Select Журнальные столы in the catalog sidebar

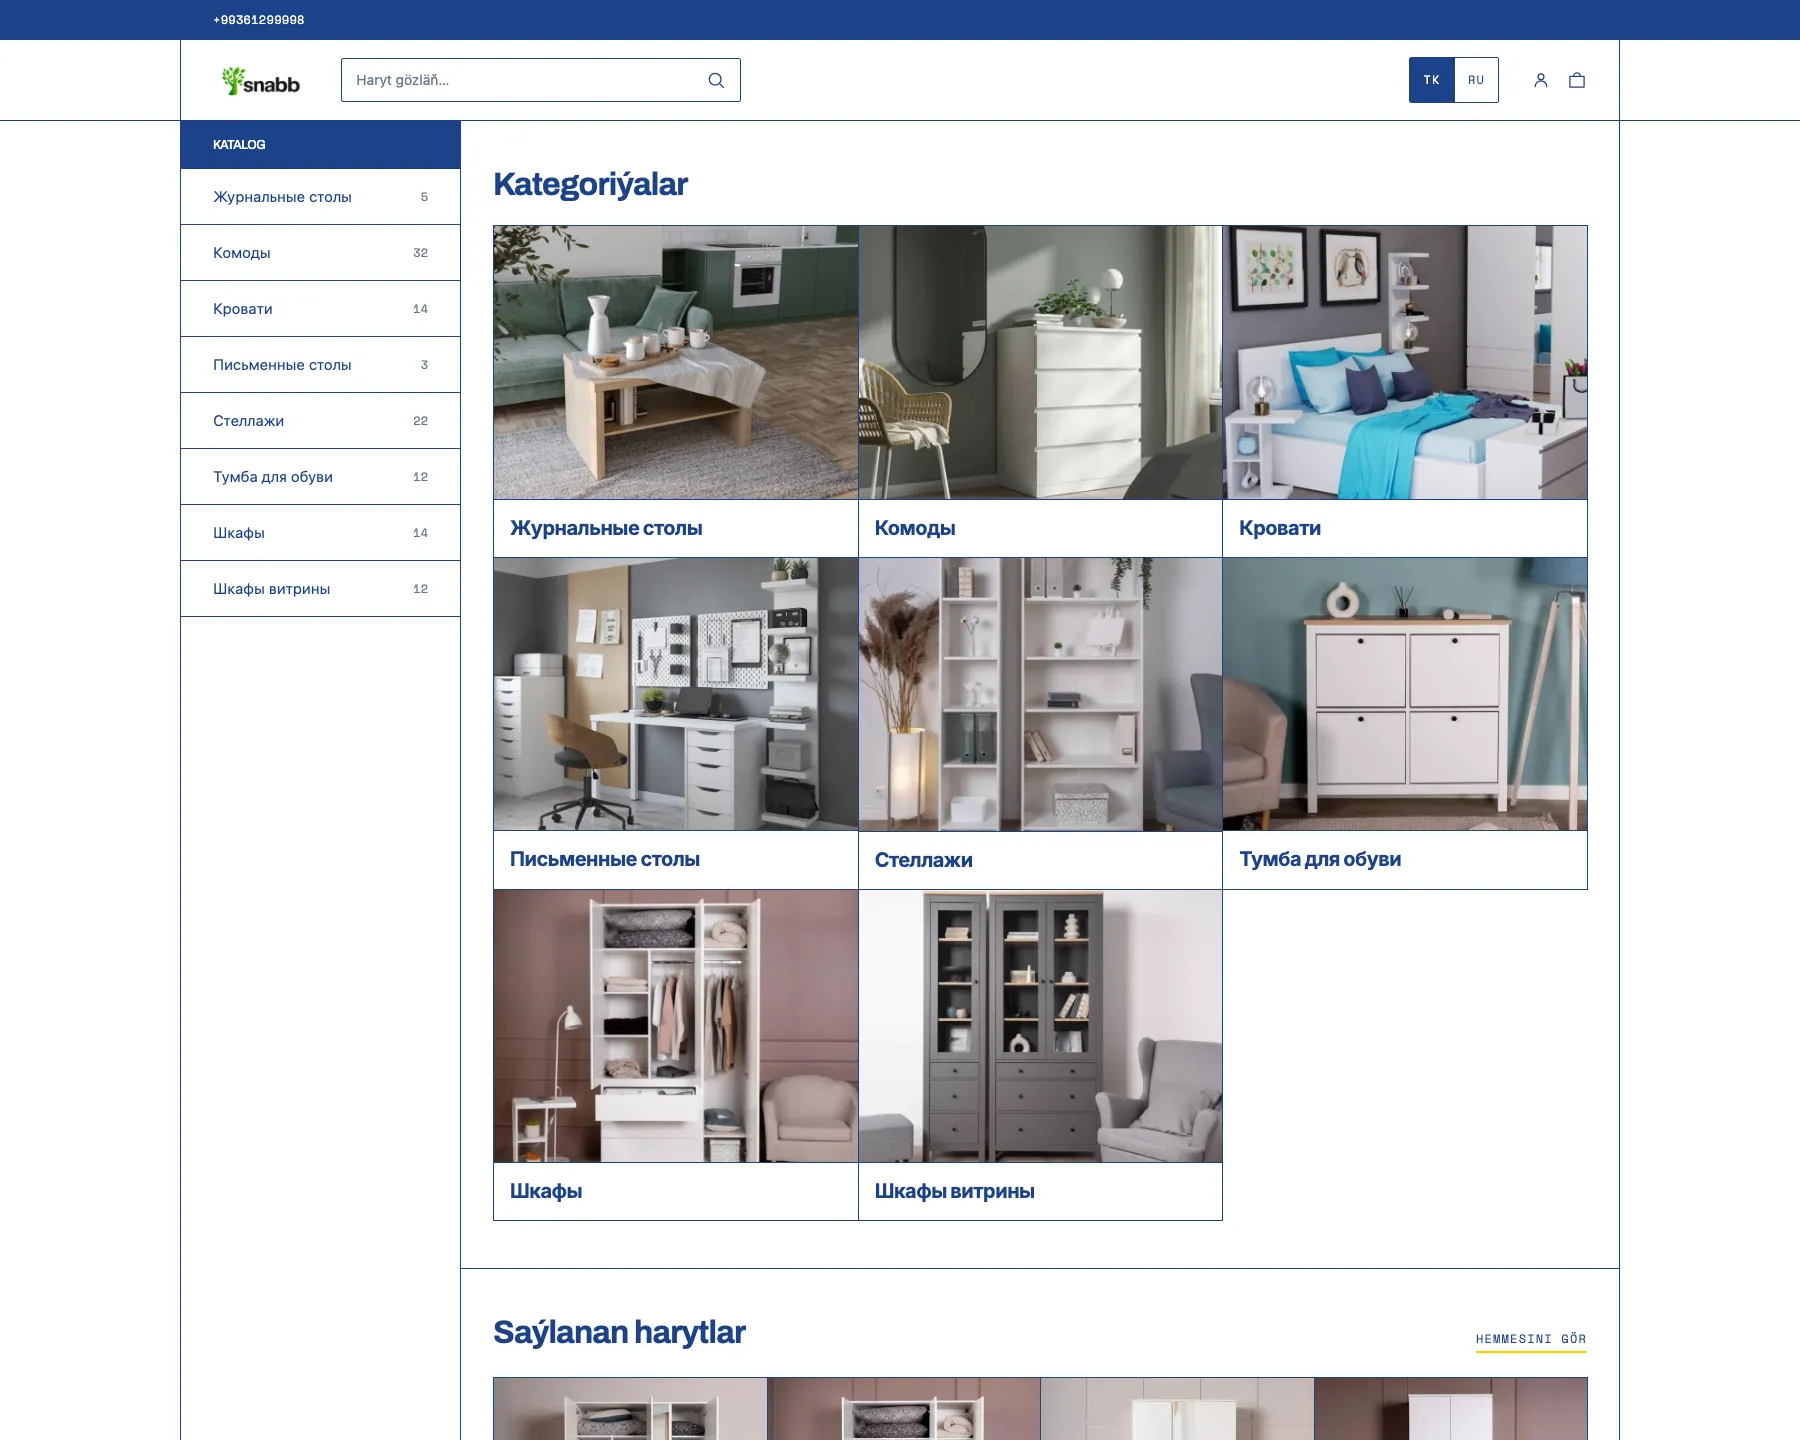[320, 197]
